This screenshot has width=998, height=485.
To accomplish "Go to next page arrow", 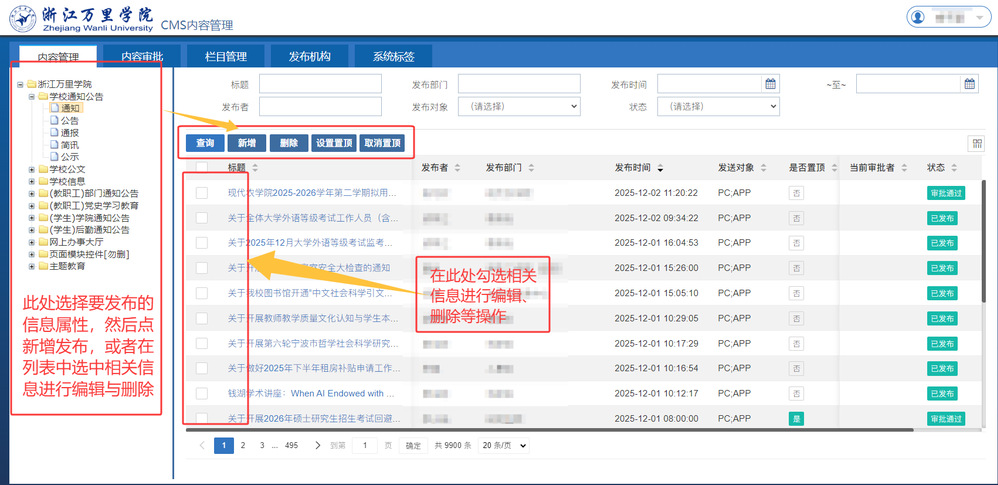I will (x=318, y=445).
